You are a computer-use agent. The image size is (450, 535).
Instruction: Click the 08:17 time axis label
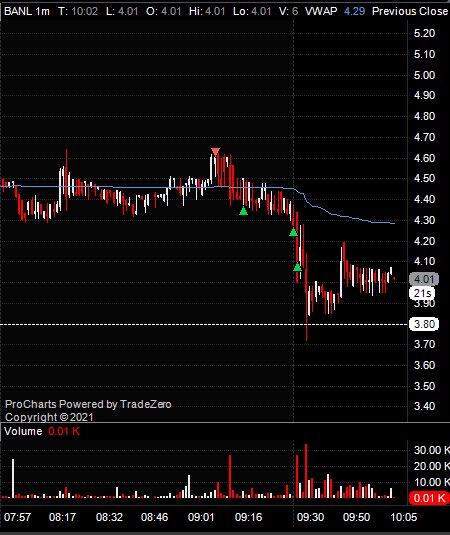pyautogui.click(x=62, y=517)
